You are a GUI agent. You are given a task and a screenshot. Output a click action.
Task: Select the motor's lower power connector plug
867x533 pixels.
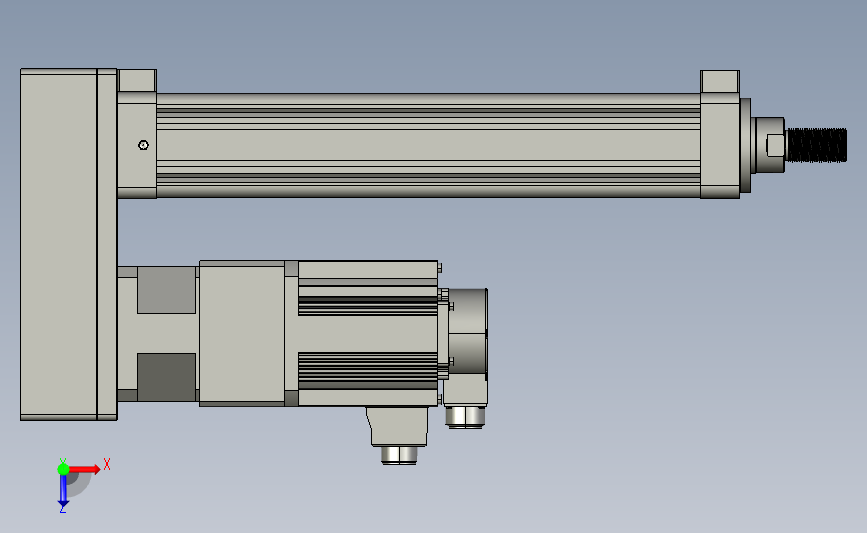click(399, 455)
